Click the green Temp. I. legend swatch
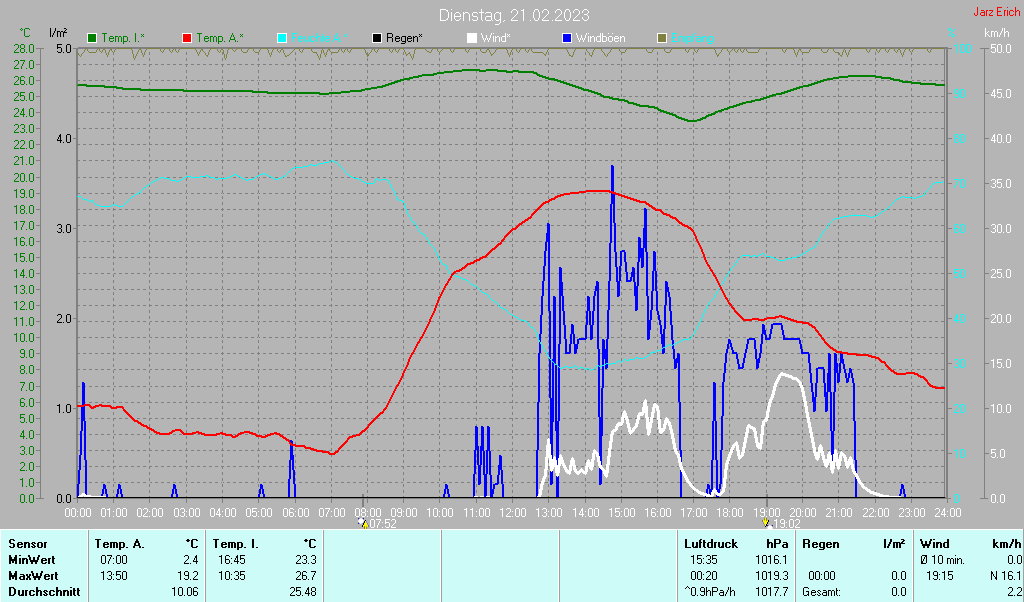 pyautogui.click(x=92, y=38)
